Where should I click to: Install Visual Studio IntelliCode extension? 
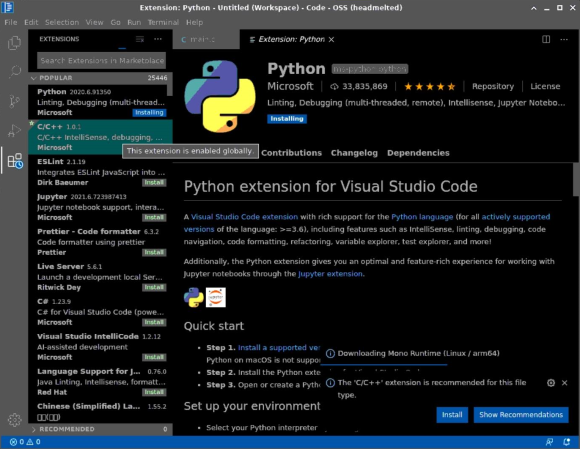click(154, 357)
